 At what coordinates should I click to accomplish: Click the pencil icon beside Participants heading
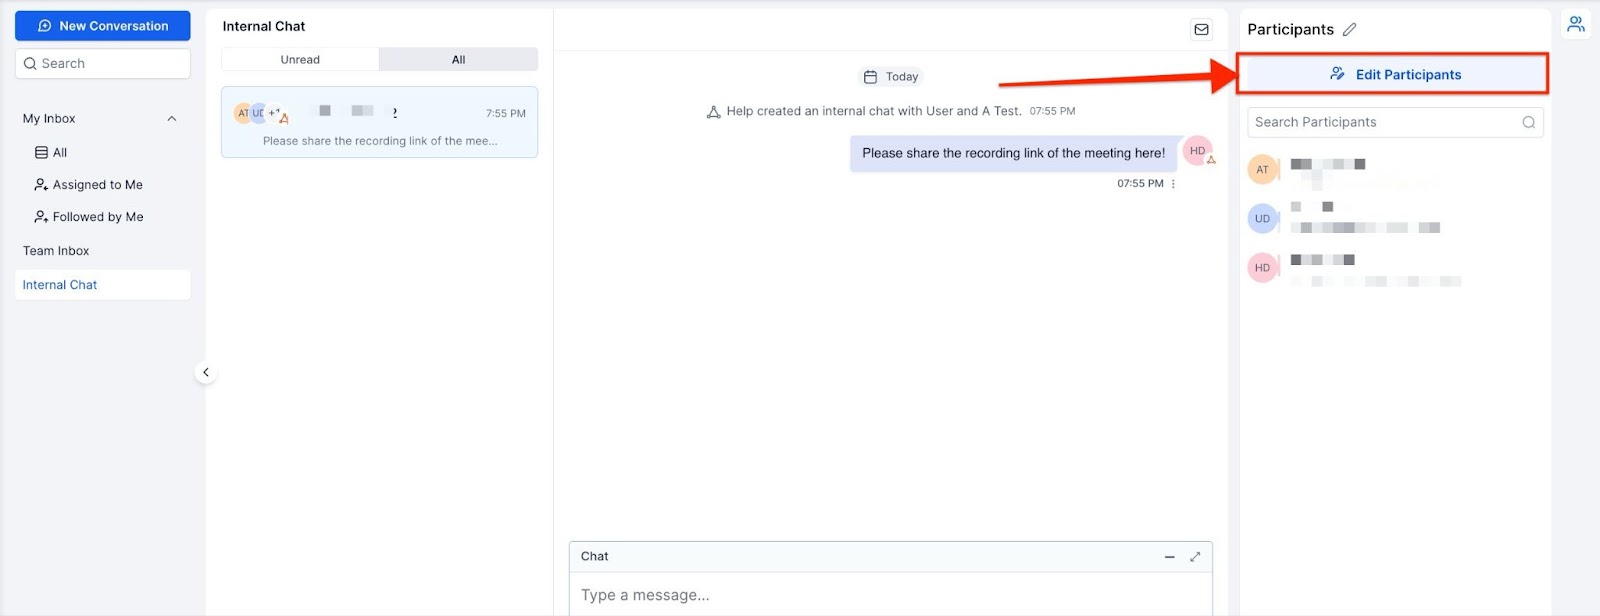coord(1349,30)
